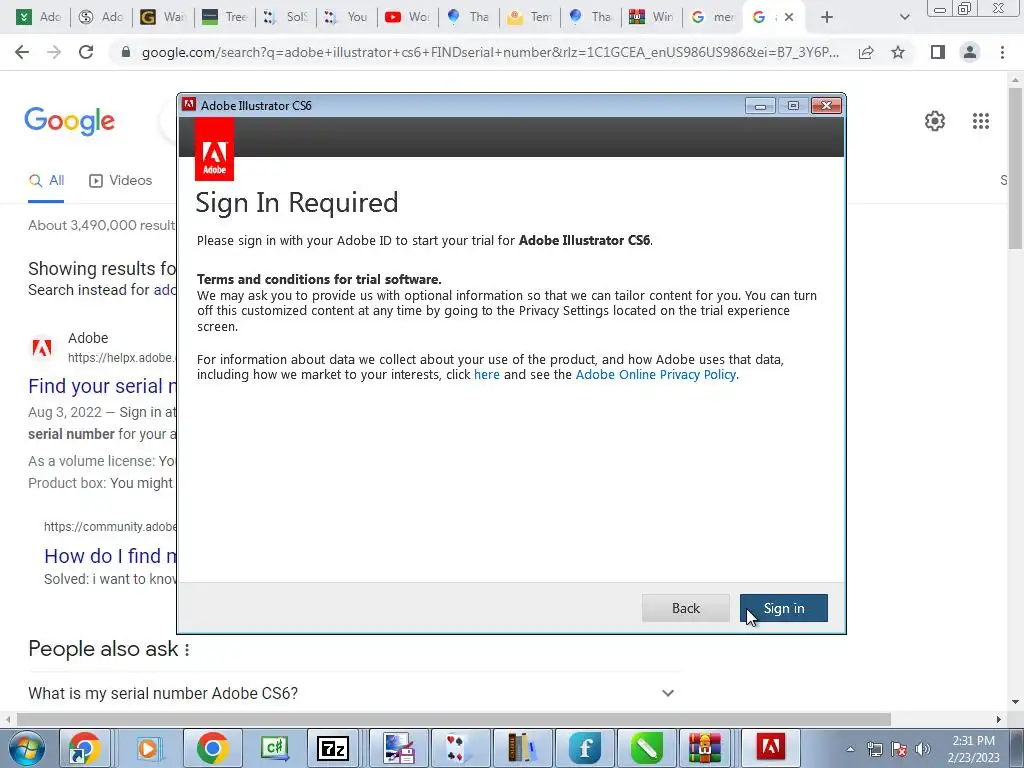Expand 'What is my serial number Adobe CS6?'
This screenshot has height=768, width=1024.
pyautogui.click(x=355, y=694)
